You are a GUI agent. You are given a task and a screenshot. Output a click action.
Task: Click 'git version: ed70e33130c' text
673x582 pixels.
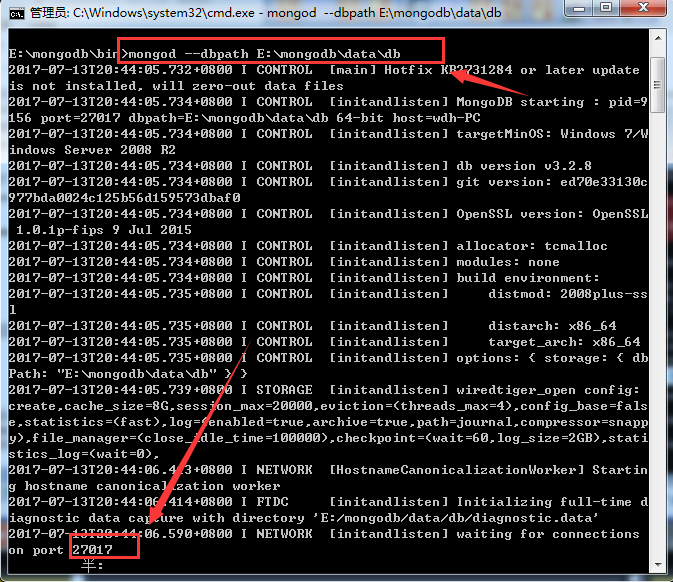pos(552,182)
